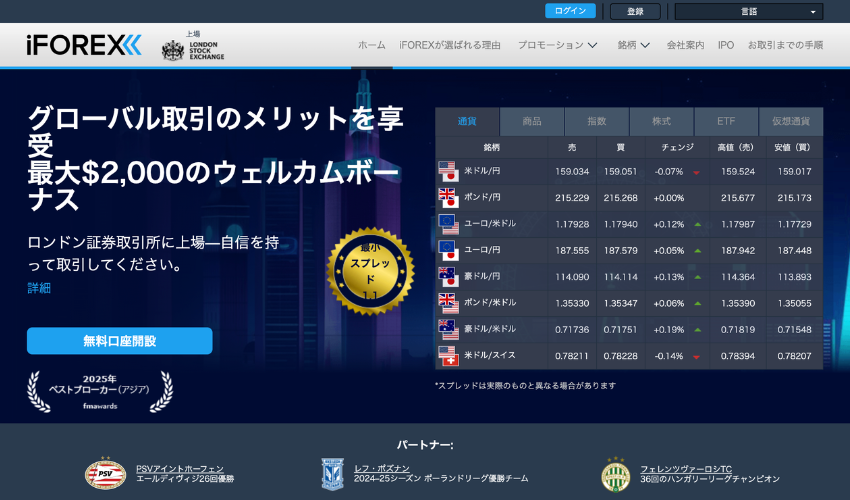
Task: Expand the 銘柄 menu
Action: coord(633,45)
